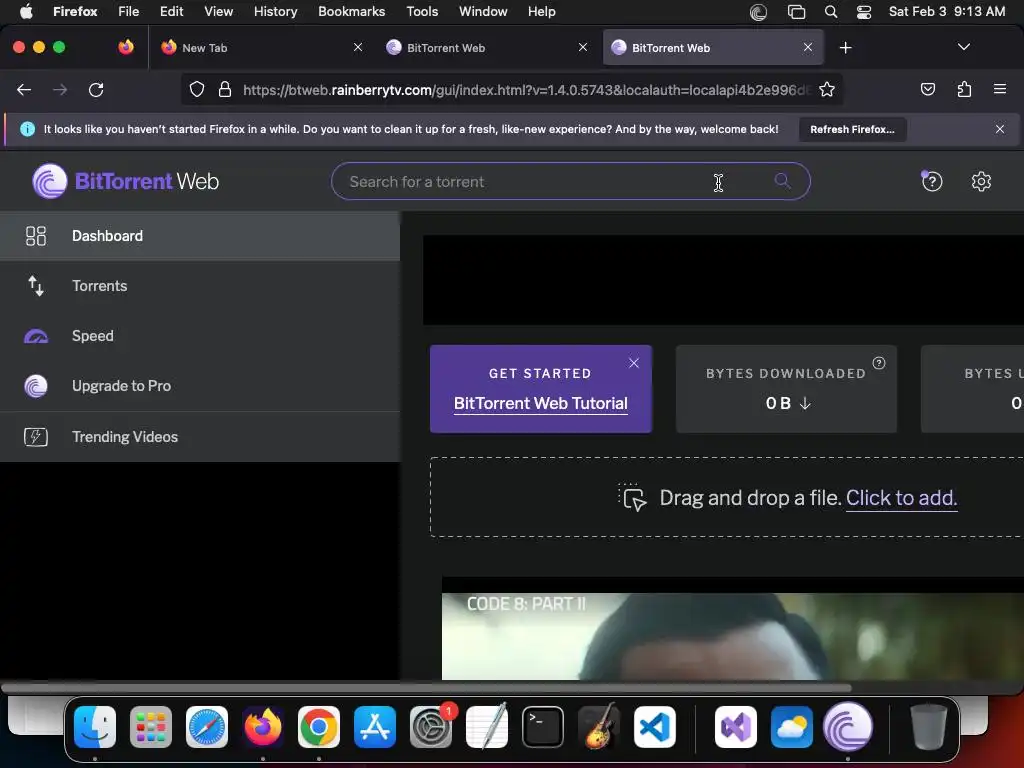Open BitTorrent Web app in the Dock
The width and height of the screenshot is (1024, 768).
coord(848,727)
